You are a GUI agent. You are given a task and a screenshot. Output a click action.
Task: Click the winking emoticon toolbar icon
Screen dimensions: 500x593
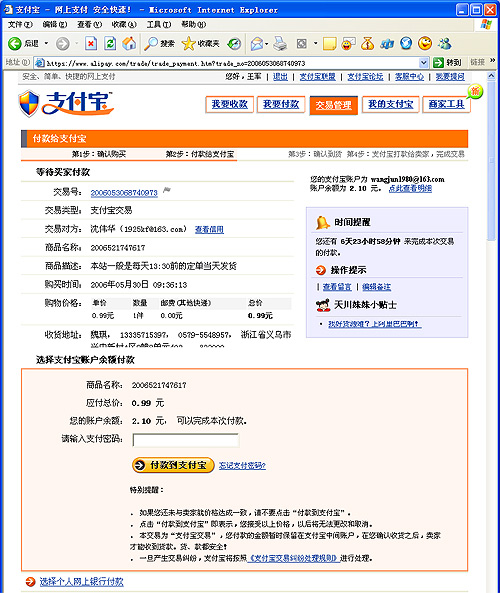425,43
